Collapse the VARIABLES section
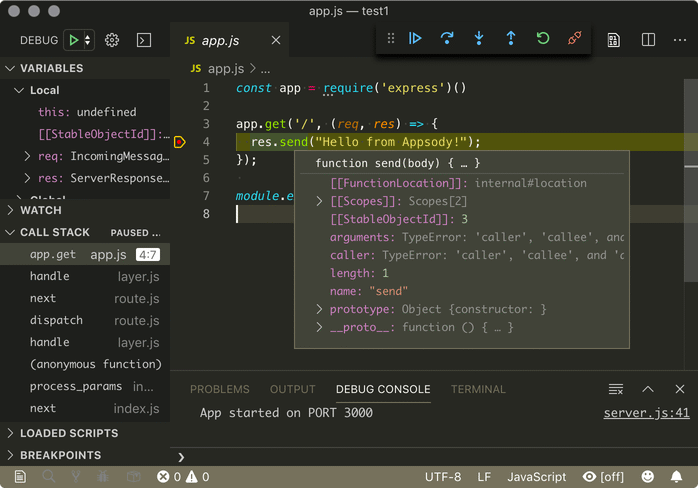 [x=10, y=68]
